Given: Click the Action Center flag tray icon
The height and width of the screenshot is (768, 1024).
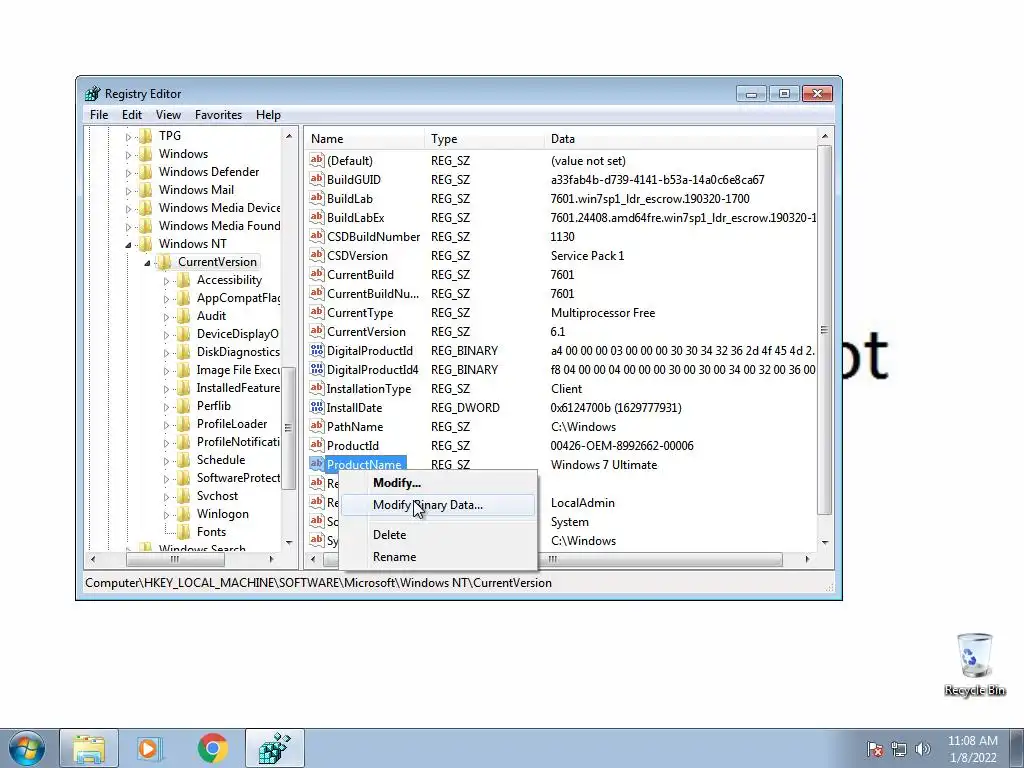Looking at the screenshot, I should 875,749.
